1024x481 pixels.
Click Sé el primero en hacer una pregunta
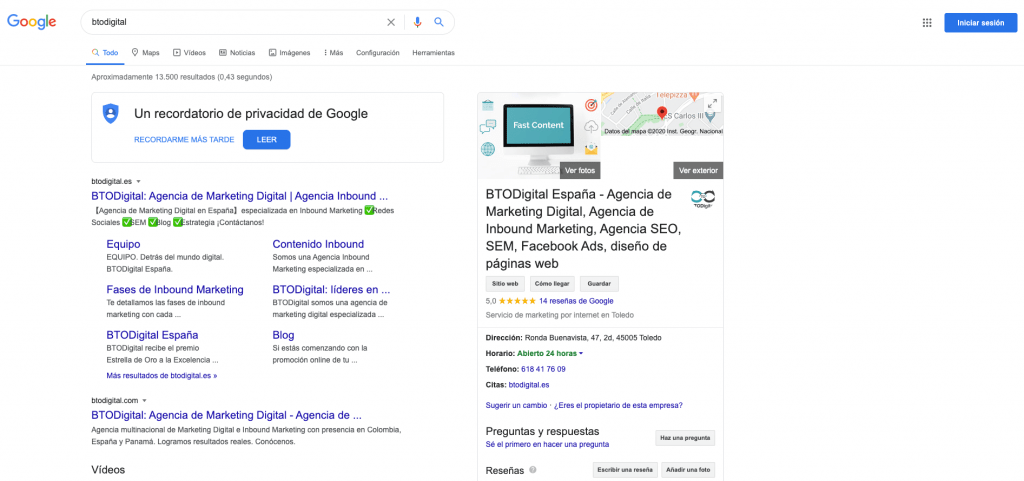[x=547, y=444]
